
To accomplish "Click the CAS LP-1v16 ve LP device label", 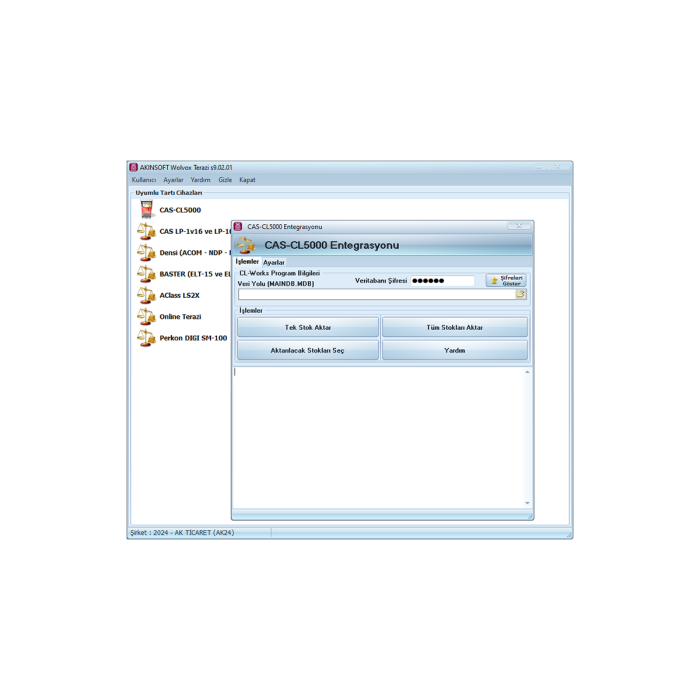I will (x=195, y=231).
